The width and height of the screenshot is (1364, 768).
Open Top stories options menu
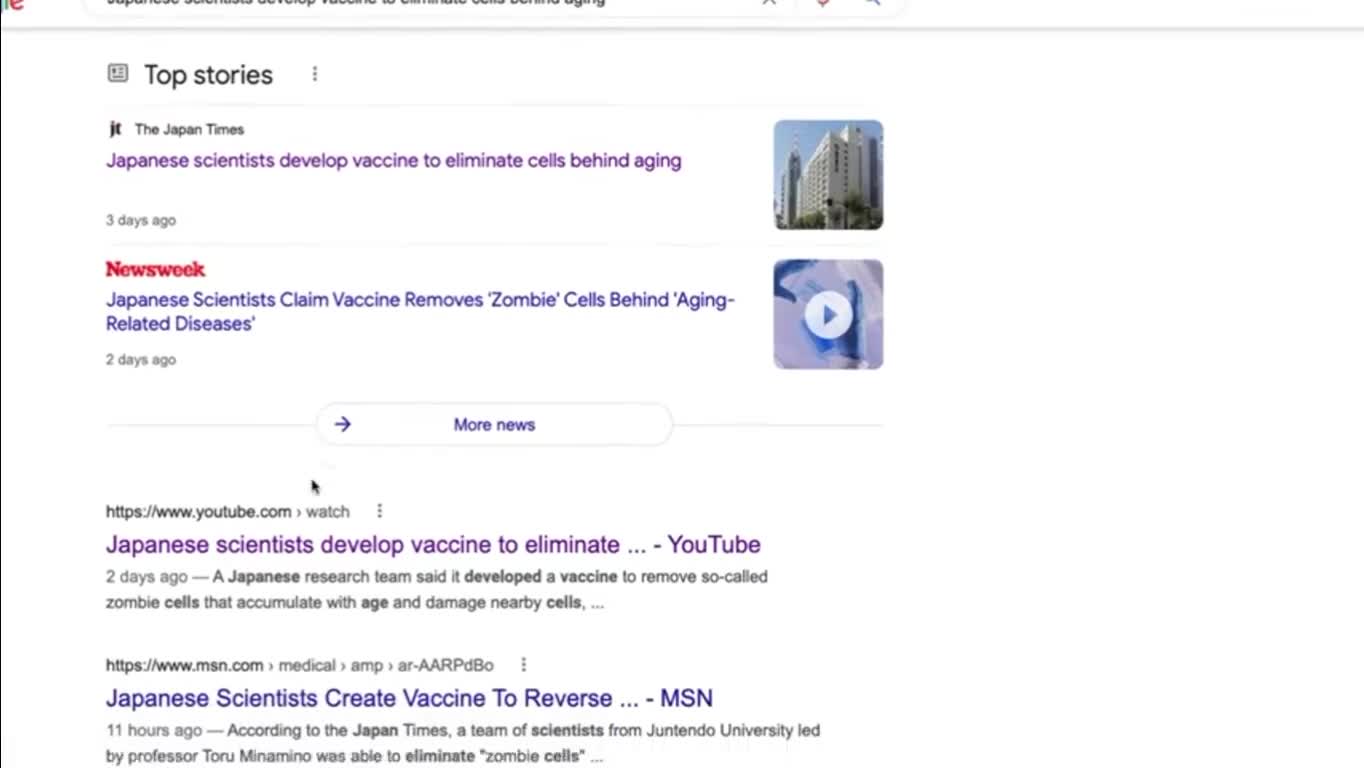tap(314, 74)
